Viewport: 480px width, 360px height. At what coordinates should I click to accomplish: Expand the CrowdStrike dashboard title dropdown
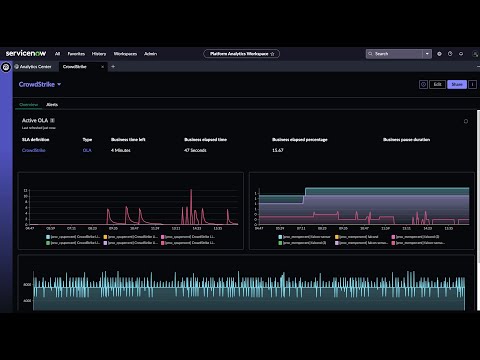tap(59, 85)
